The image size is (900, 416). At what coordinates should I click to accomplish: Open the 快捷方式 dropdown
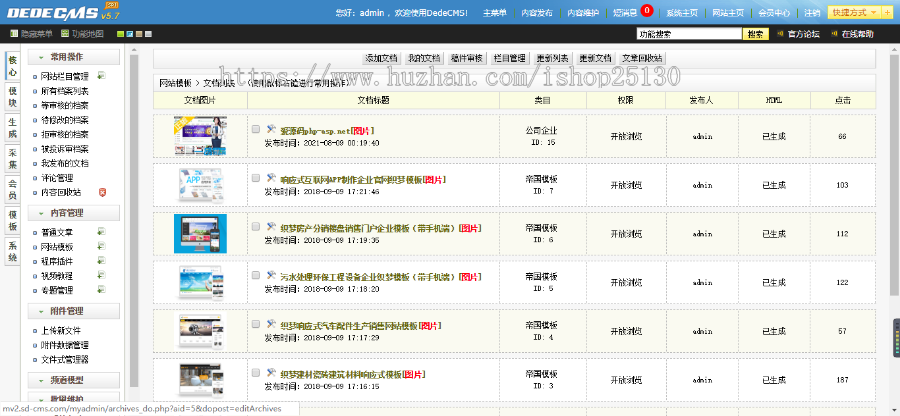coord(855,13)
